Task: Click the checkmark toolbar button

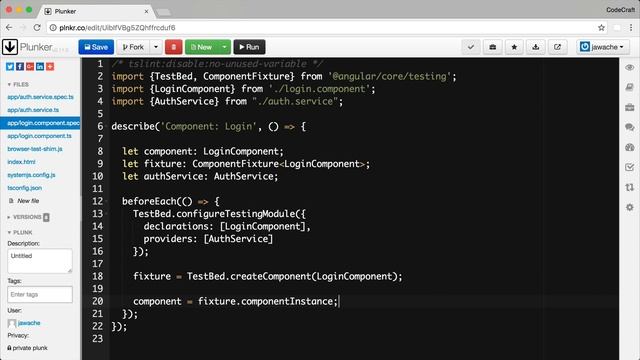Action: click(x=471, y=47)
